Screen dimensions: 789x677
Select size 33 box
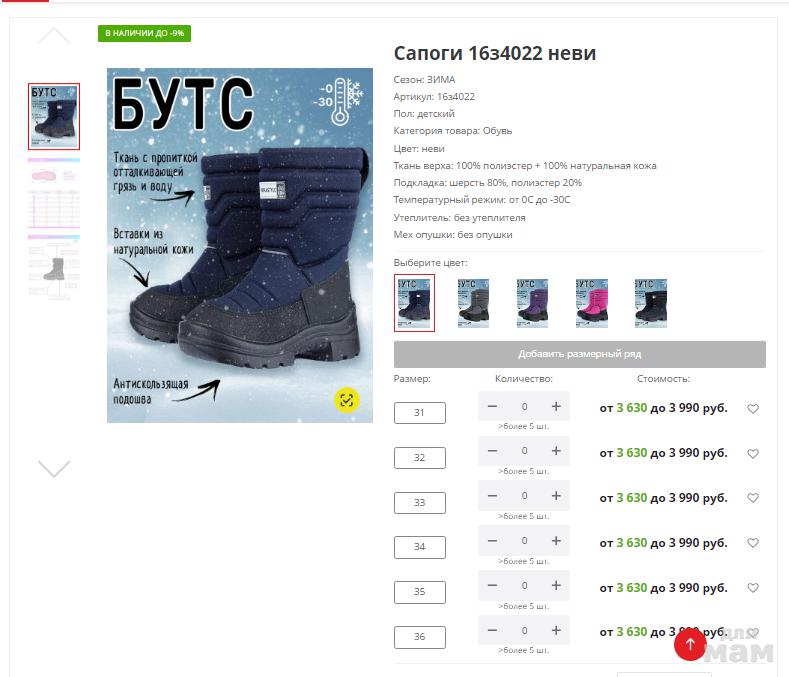(420, 502)
